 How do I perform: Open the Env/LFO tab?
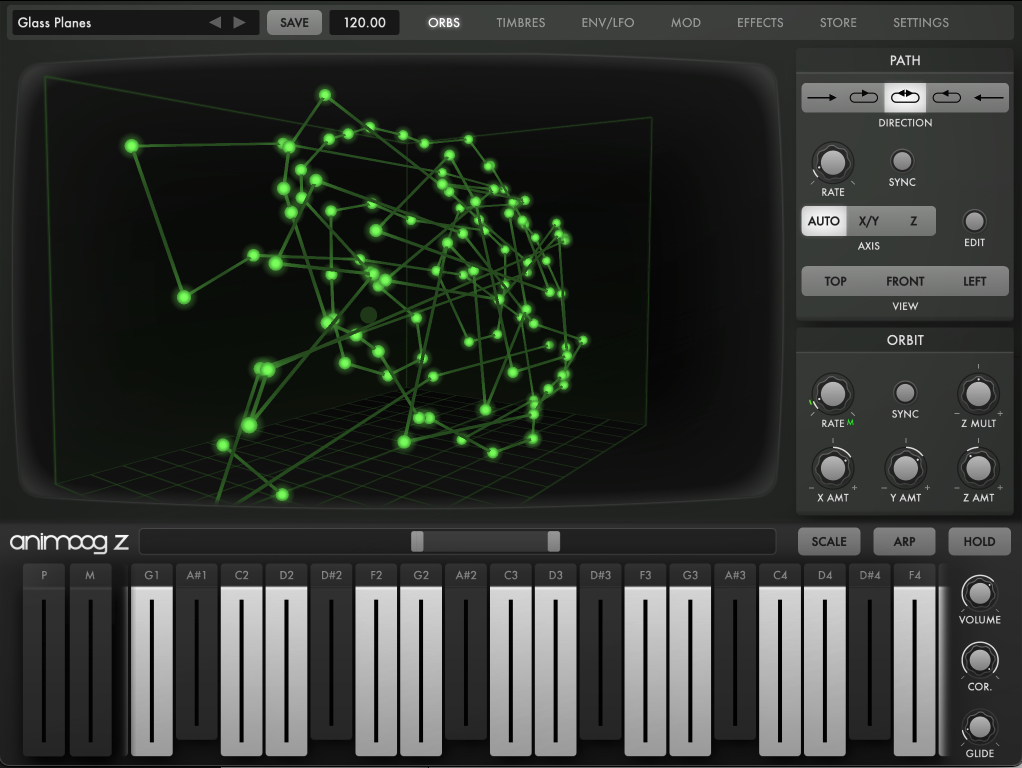(x=607, y=23)
